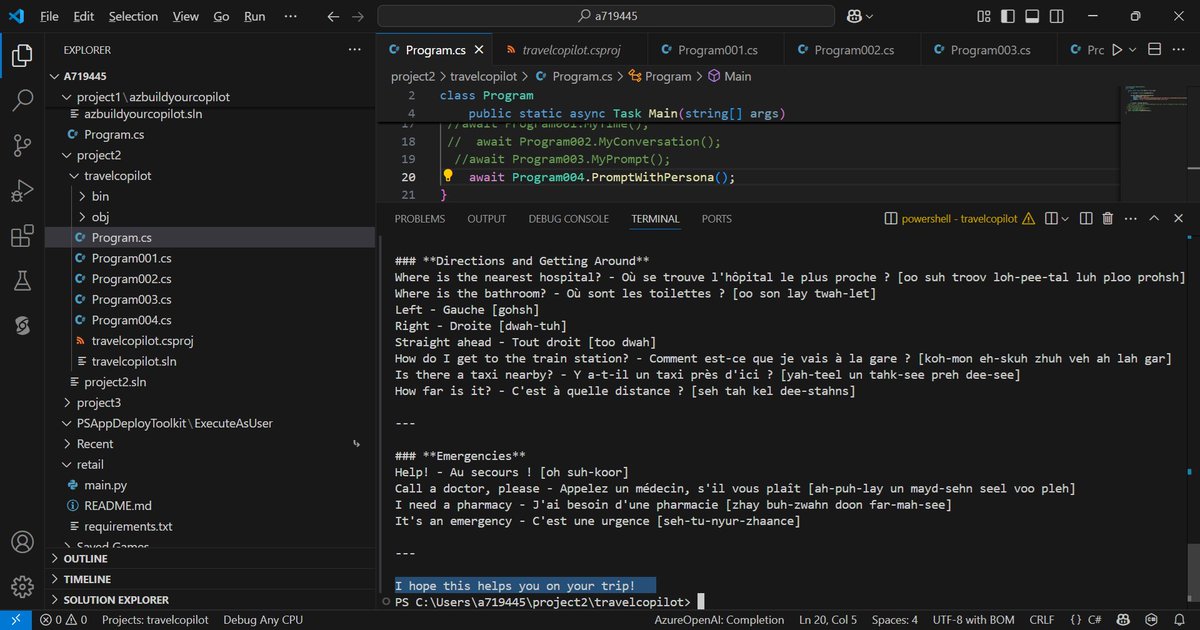Expand the bin folder in travelcopilot

click(100, 196)
